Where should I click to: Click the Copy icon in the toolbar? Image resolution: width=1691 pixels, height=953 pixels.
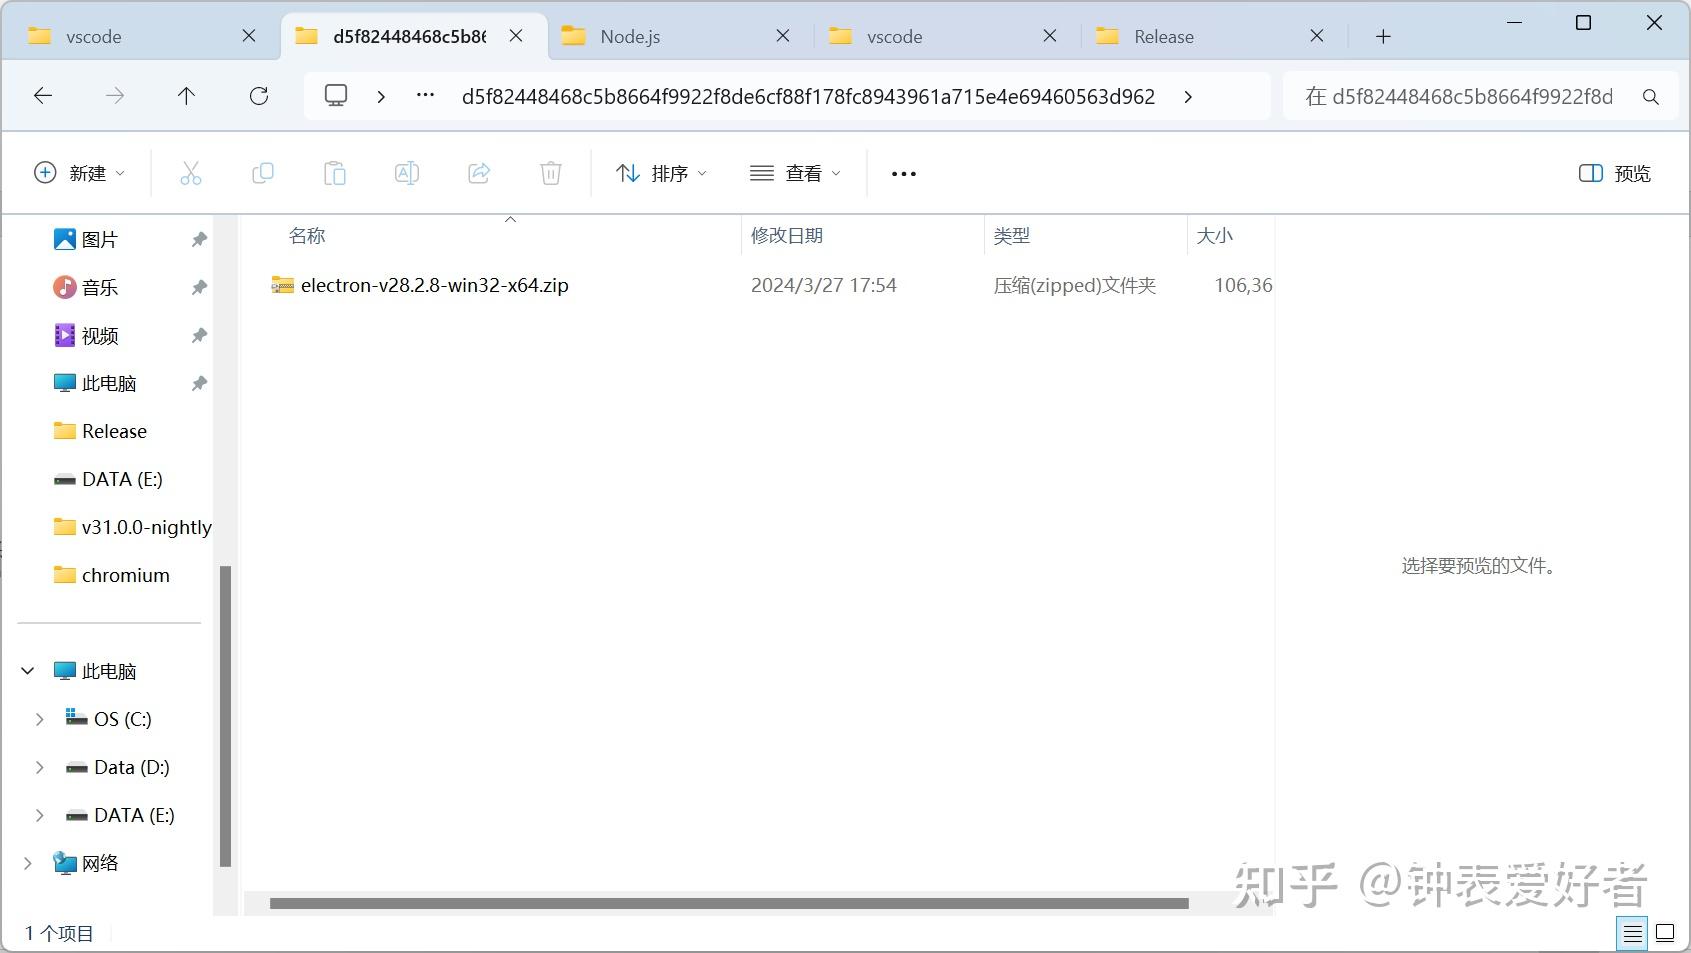(263, 172)
